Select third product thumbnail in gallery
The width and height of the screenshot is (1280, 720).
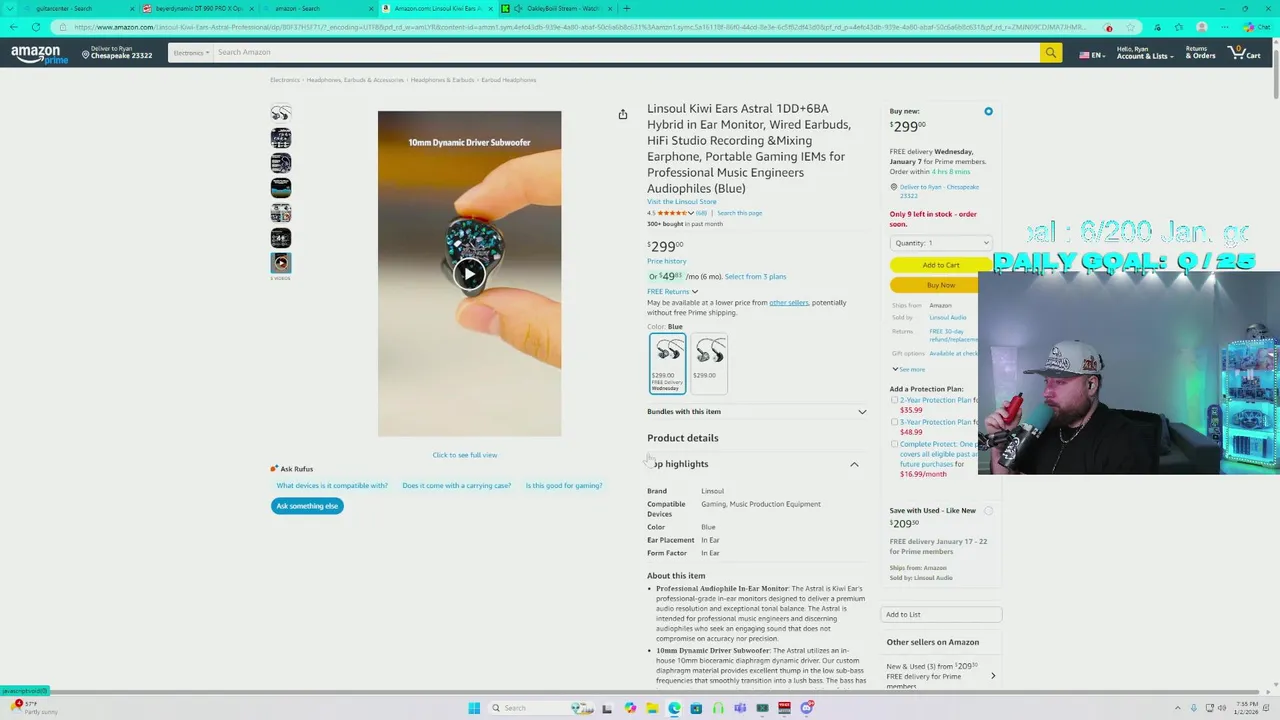click(281, 163)
